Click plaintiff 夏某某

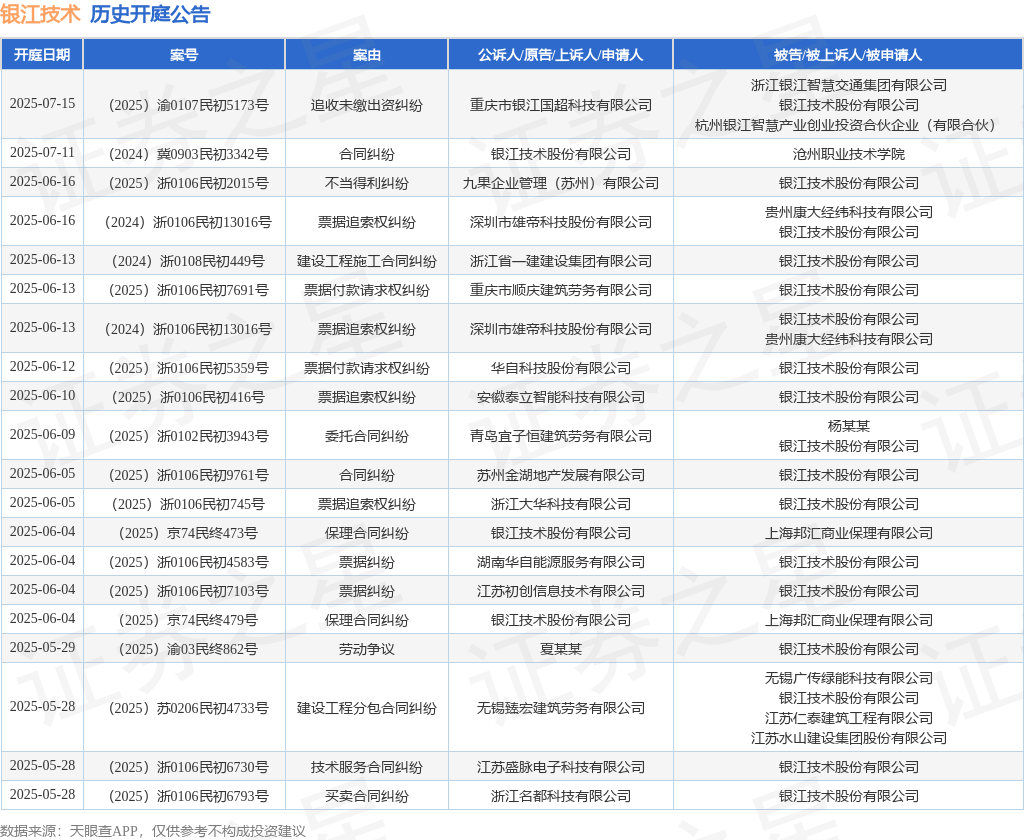[560, 649]
